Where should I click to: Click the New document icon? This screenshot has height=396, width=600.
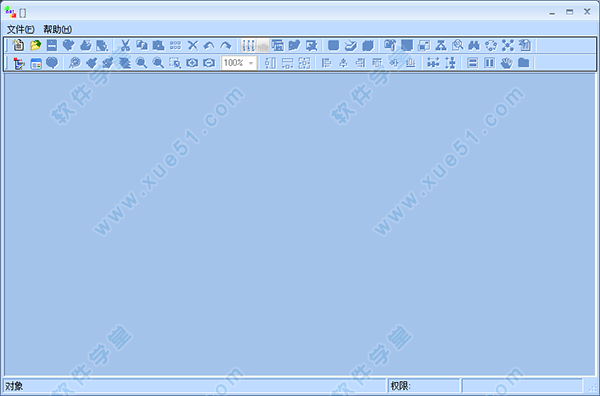click(x=18, y=45)
